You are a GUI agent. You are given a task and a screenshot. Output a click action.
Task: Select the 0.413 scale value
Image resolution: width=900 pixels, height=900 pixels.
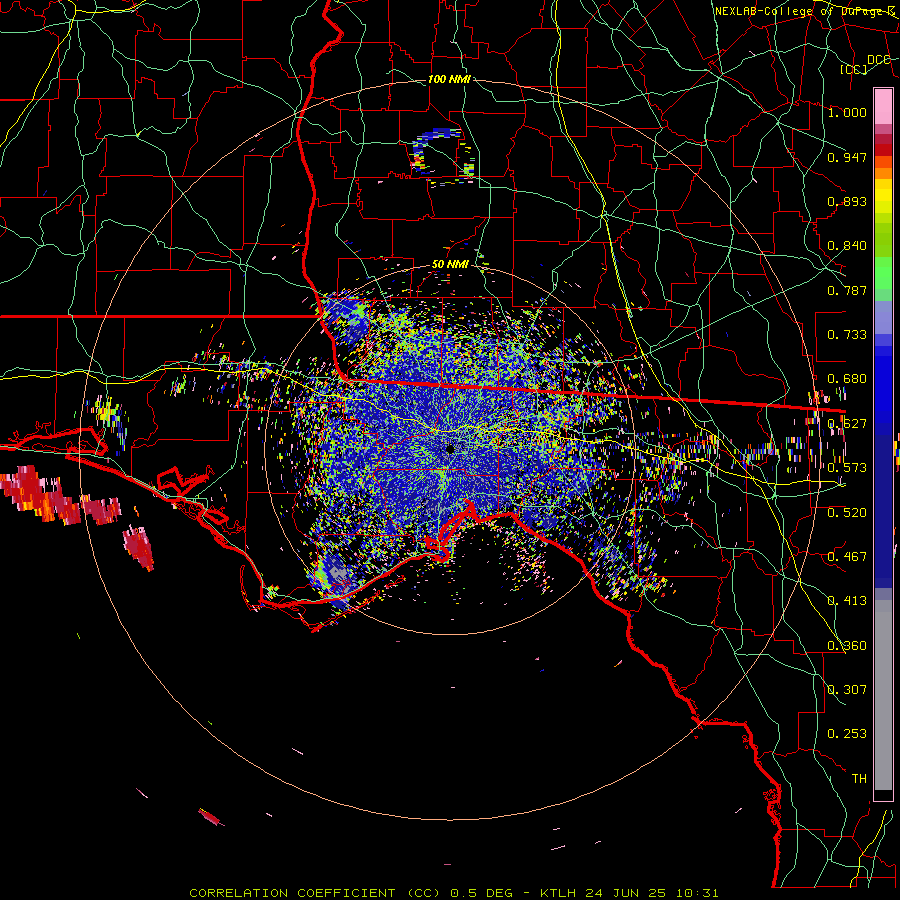pyautogui.click(x=847, y=601)
